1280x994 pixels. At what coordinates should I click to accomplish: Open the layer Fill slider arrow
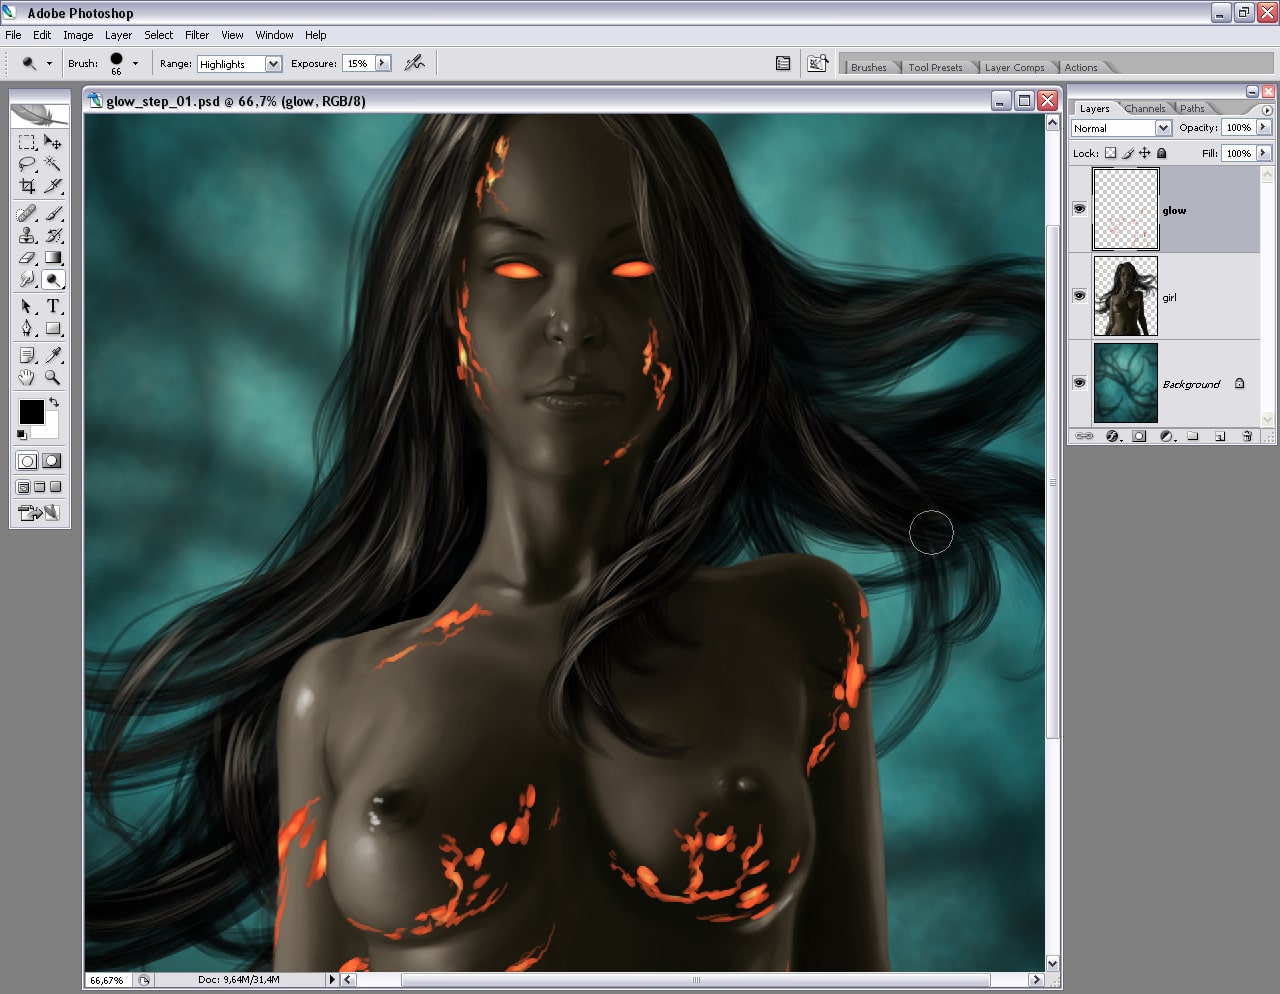coord(1264,153)
